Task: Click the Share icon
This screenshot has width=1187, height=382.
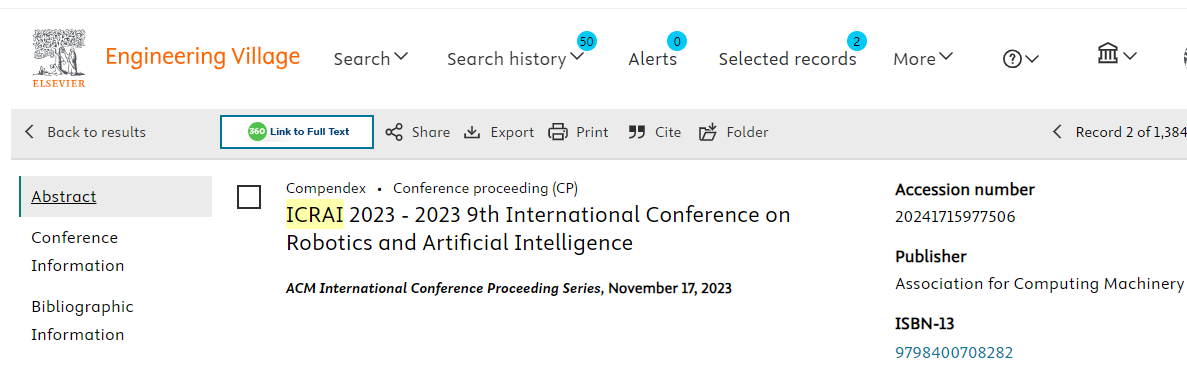Action: tap(394, 132)
